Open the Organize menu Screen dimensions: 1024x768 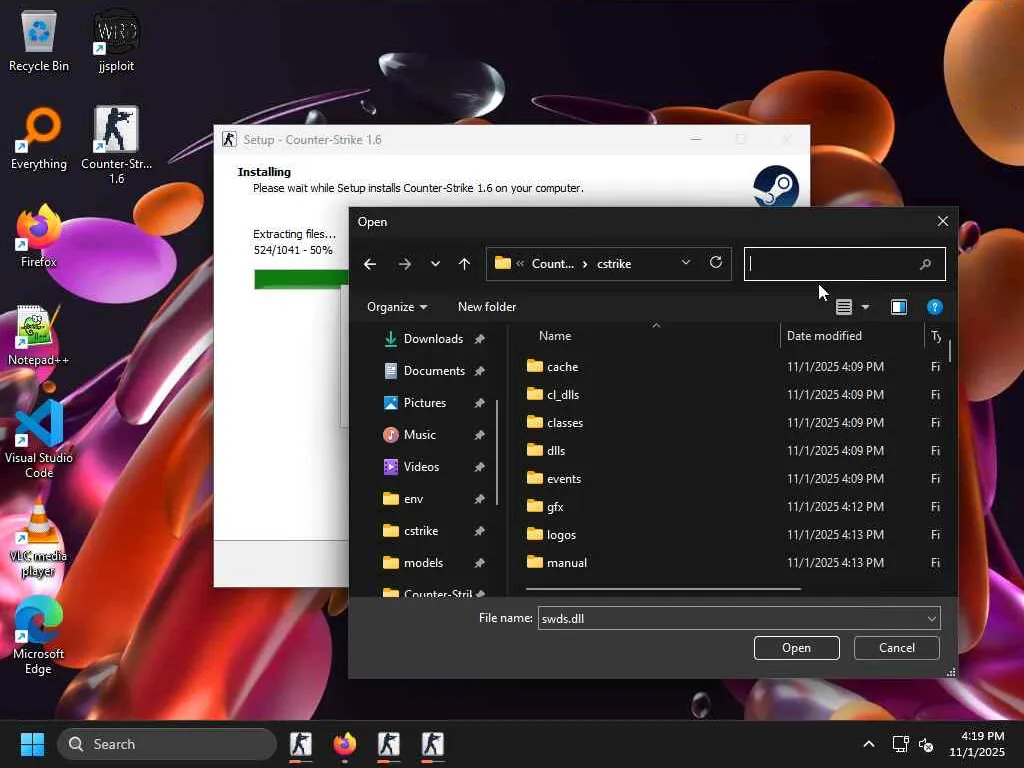pos(397,307)
